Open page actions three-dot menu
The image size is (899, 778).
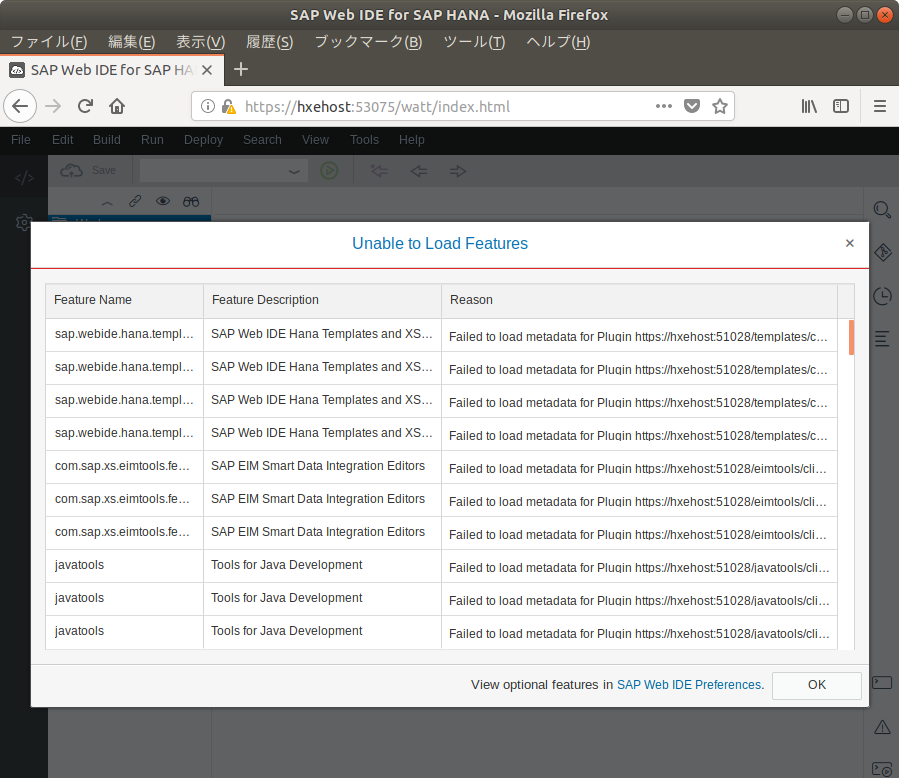(664, 106)
